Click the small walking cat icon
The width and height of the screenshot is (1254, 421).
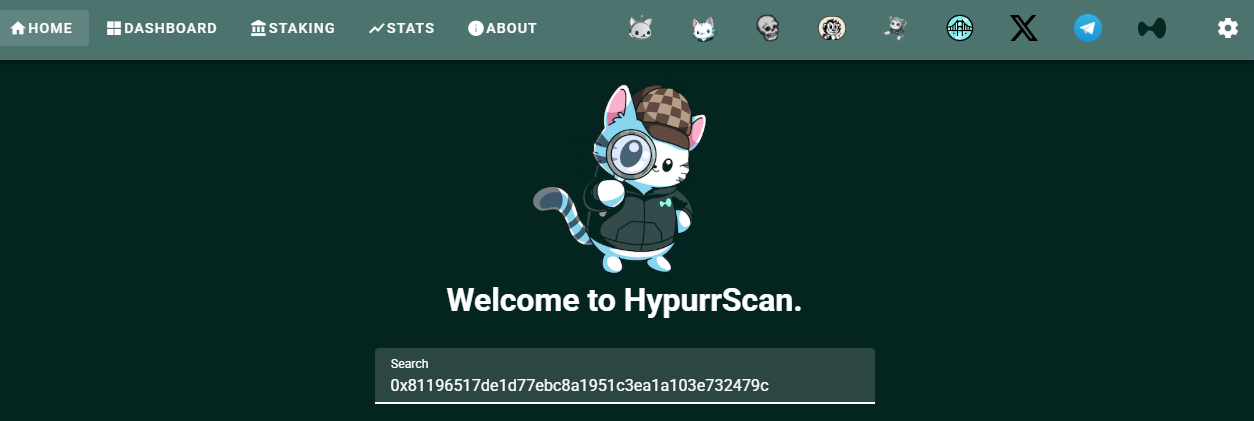click(895, 28)
